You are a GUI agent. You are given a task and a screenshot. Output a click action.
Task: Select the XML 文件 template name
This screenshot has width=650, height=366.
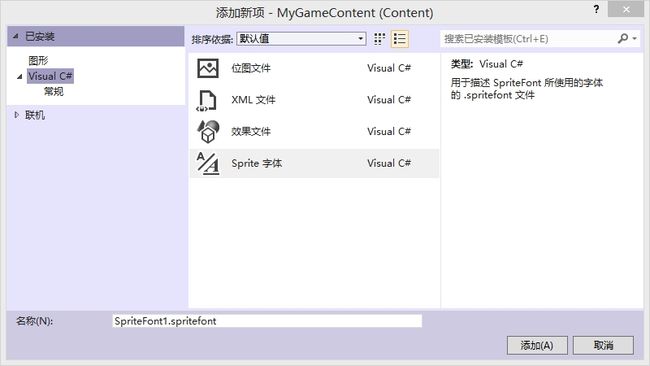coord(253,100)
